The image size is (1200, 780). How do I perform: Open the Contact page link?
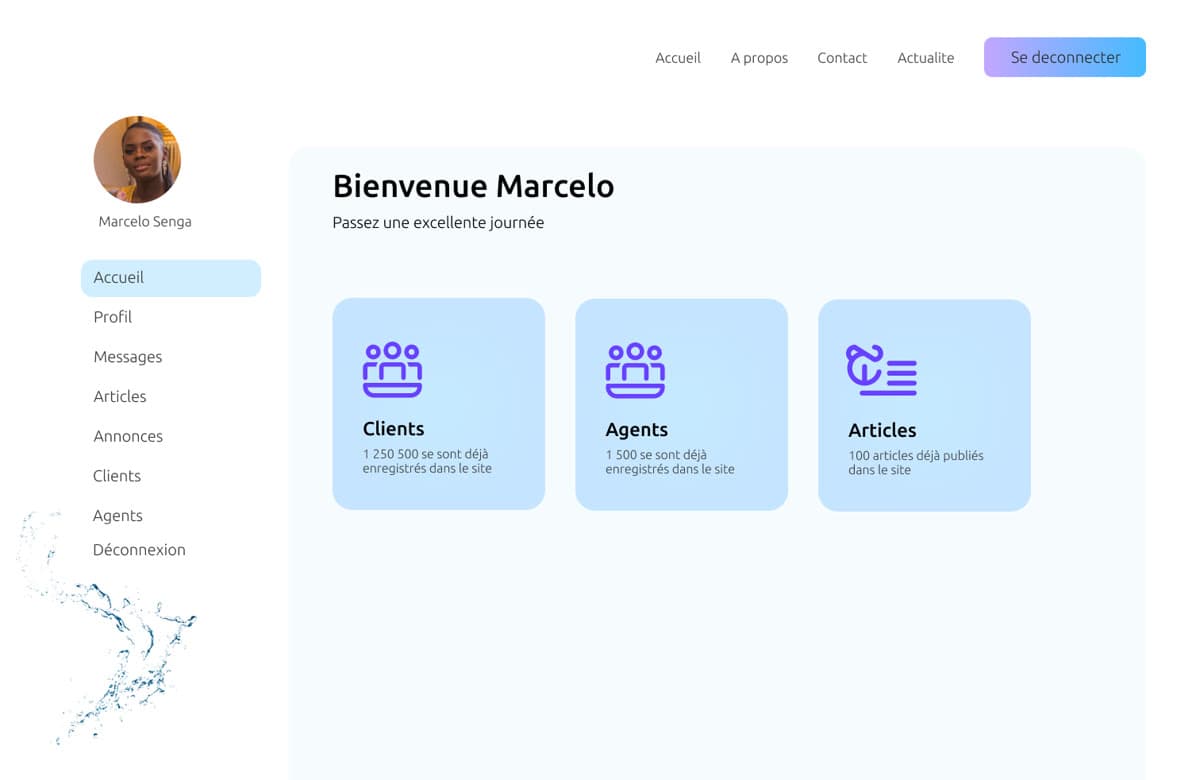pyautogui.click(x=842, y=58)
